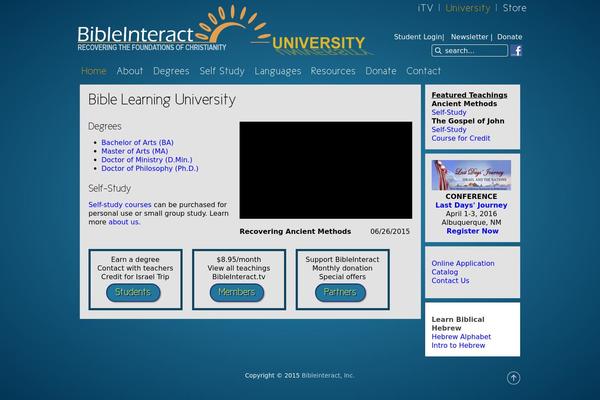The width and height of the screenshot is (600, 400).
Task: Open Master of Arts (MA) link
Action: (135, 151)
